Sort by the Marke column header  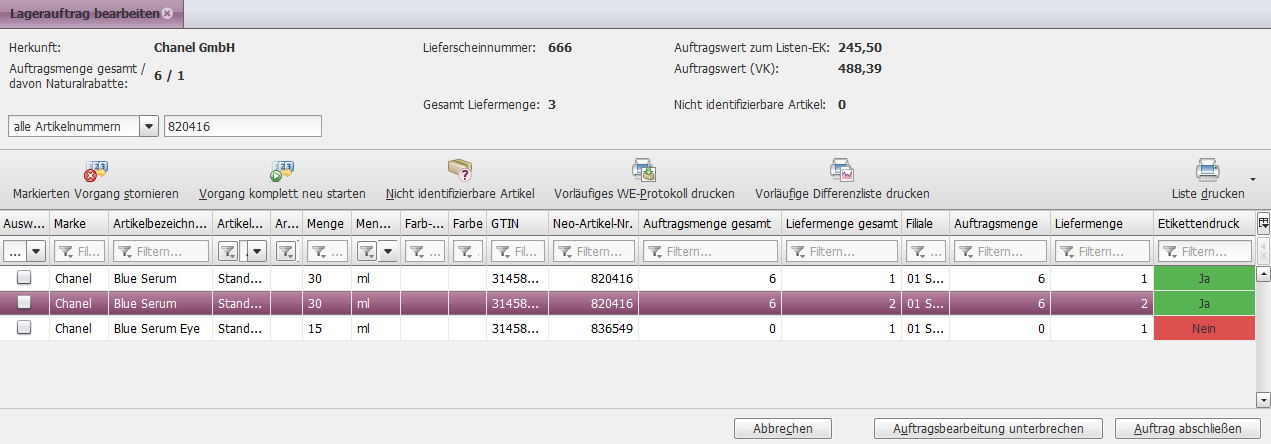(79, 223)
